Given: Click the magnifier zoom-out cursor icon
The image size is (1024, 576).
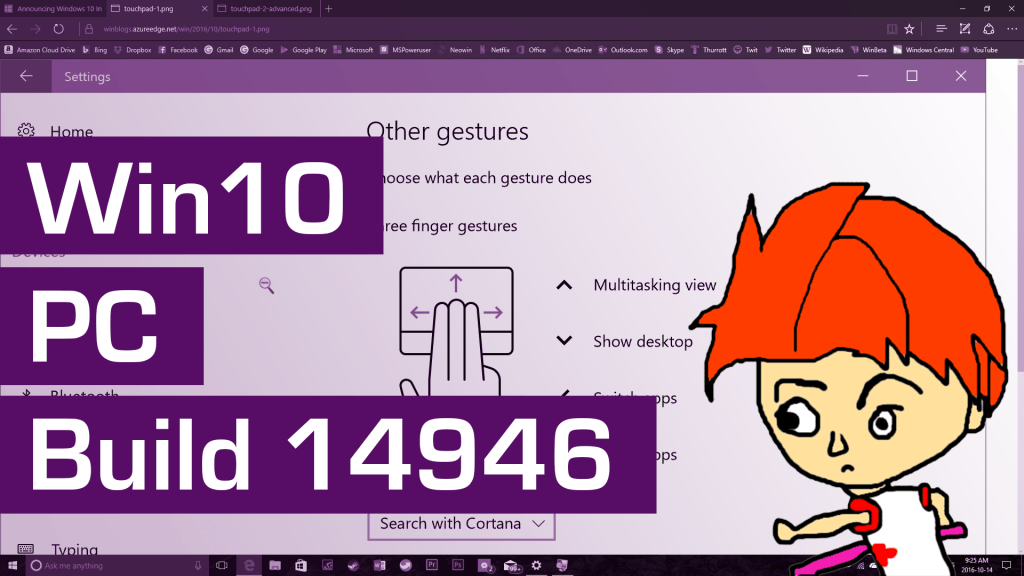Looking at the screenshot, I should click(266, 285).
